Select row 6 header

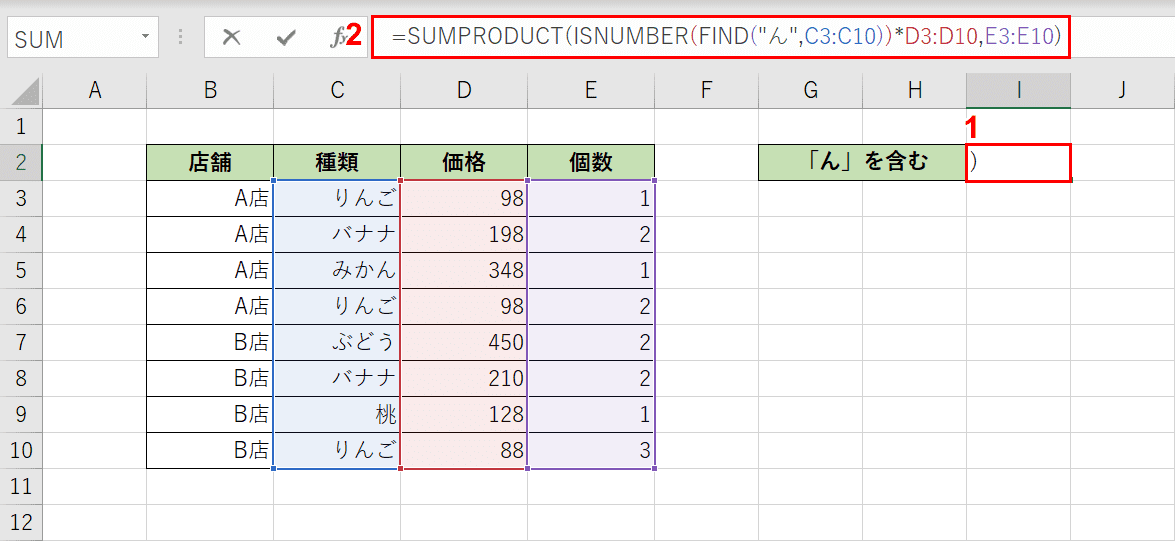[x=21, y=306]
